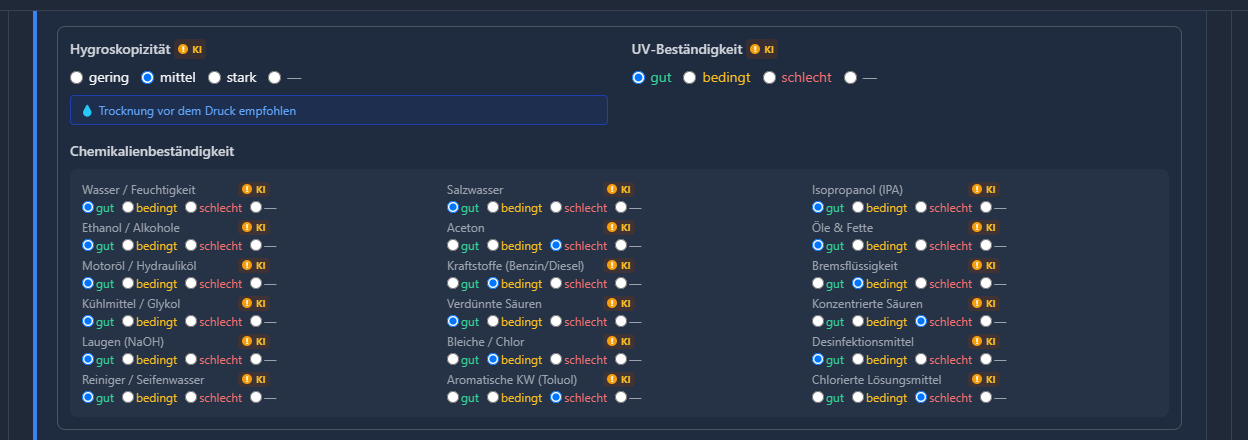Screen dimensions: 1248x440
Task: Click the KI badge next to UV-Beständigkeit
Action: click(761, 49)
